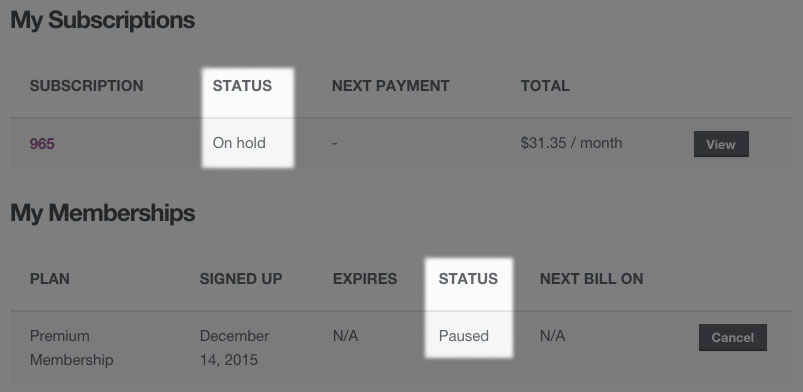The height and width of the screenshot is (392, 803).
Task: Click the December 14, 2015 signup date
Action: point(235,348)
